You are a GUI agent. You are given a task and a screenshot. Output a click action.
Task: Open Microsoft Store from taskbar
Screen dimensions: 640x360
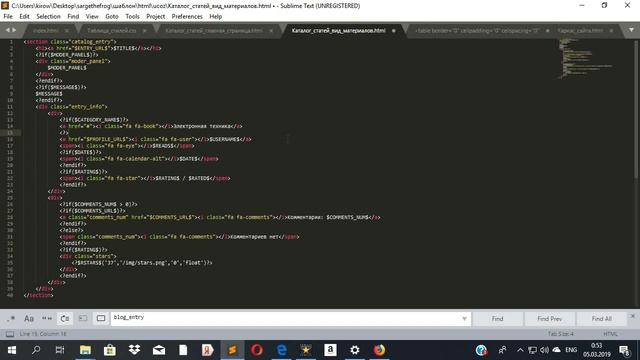coord(110,350)
